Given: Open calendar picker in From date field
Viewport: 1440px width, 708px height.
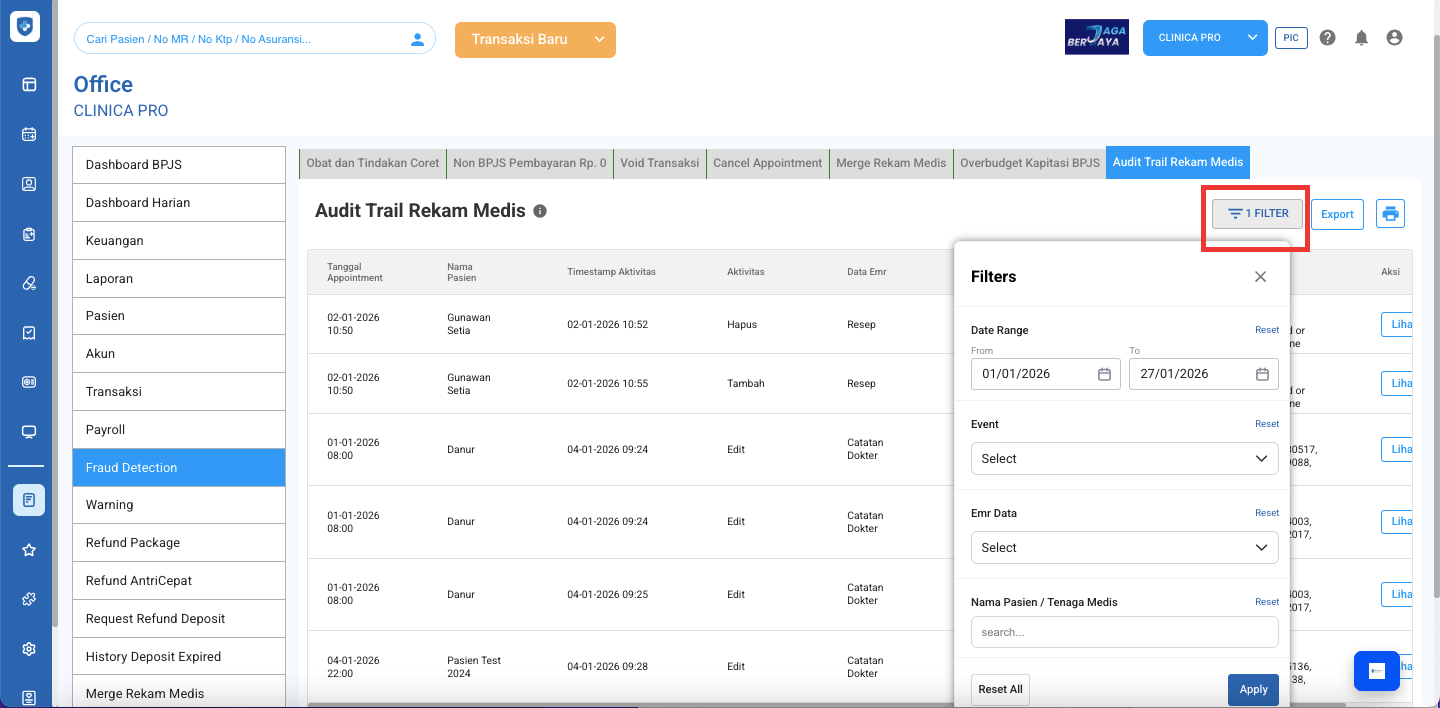Looking at the screenshot, I should 1104,374.
